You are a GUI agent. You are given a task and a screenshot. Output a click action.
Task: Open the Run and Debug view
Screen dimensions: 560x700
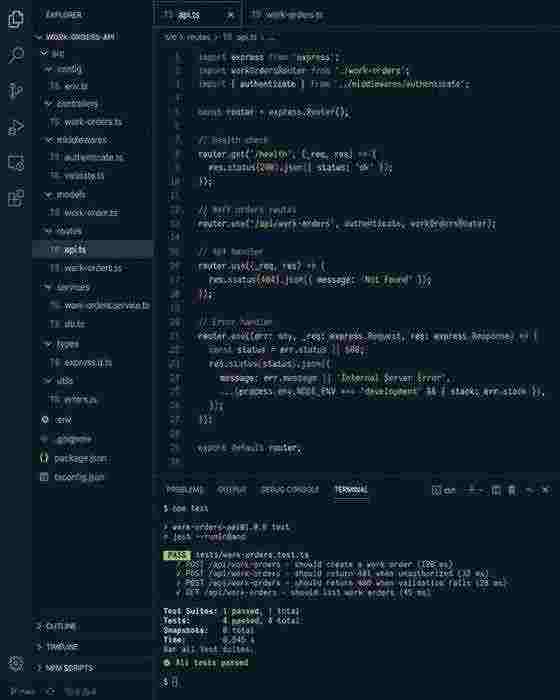click(x=16, y=127)
